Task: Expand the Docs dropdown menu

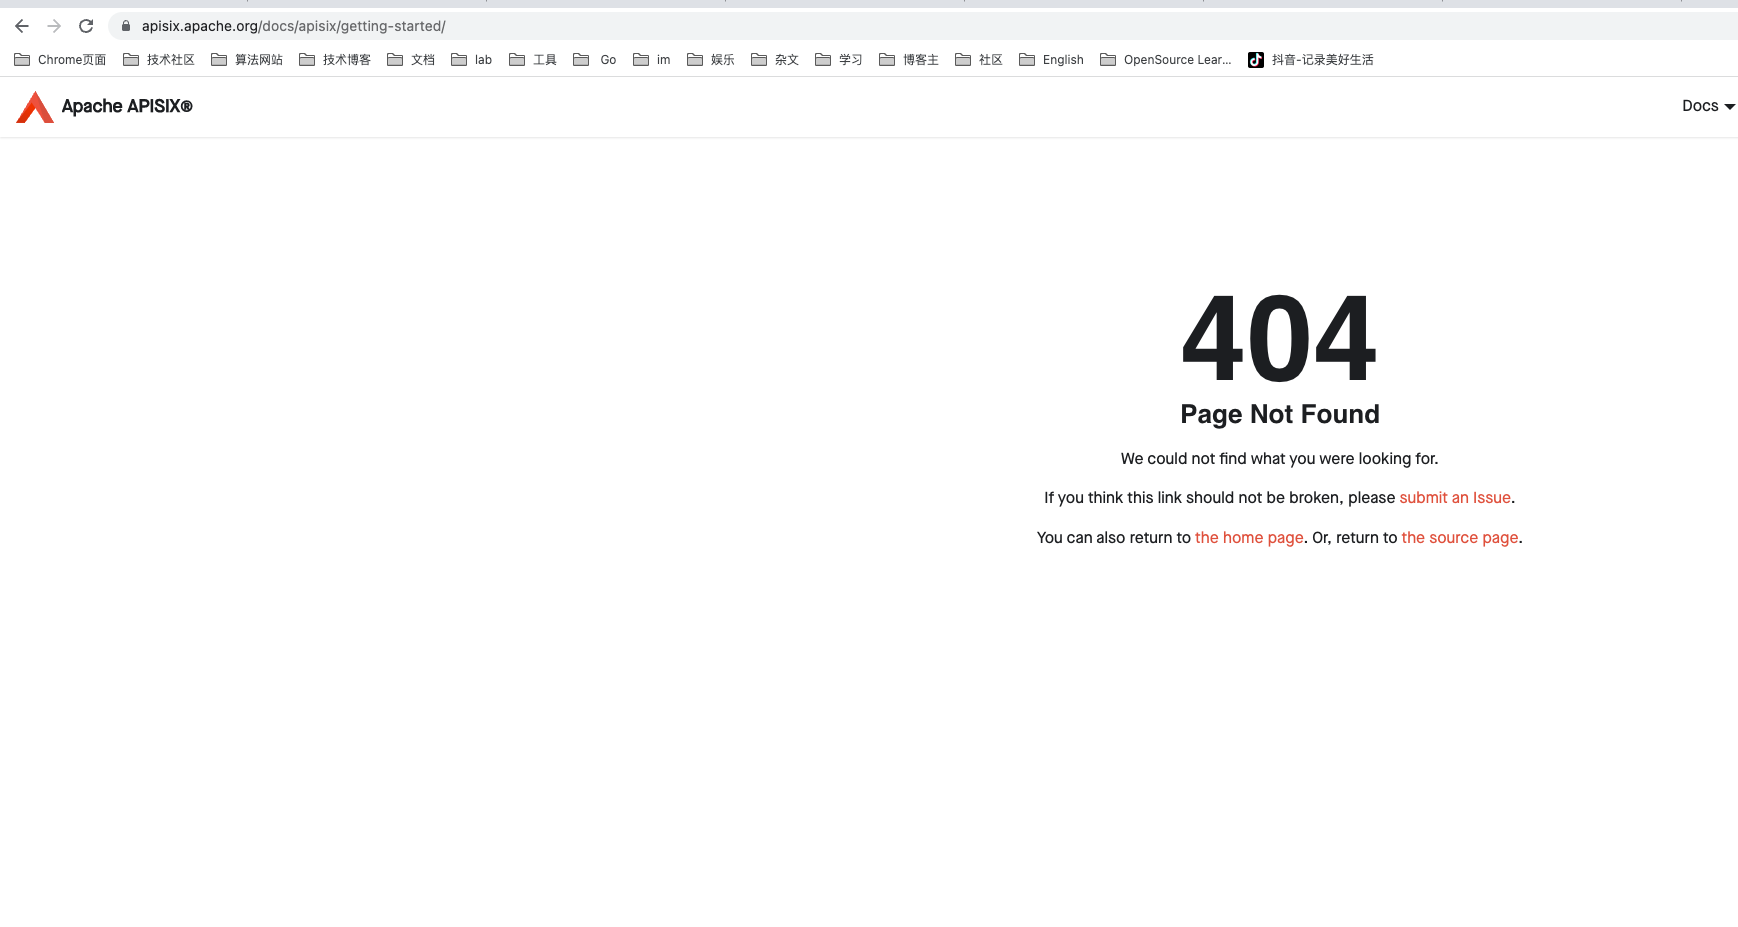Action: 1708,106
